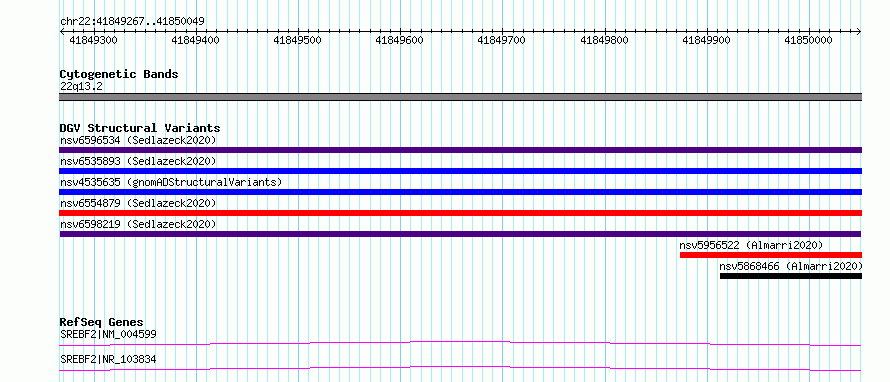Screen dimensions: 890x382
Task: Select the purple nsv6596534 variant bar
Action: pos(460,150)
